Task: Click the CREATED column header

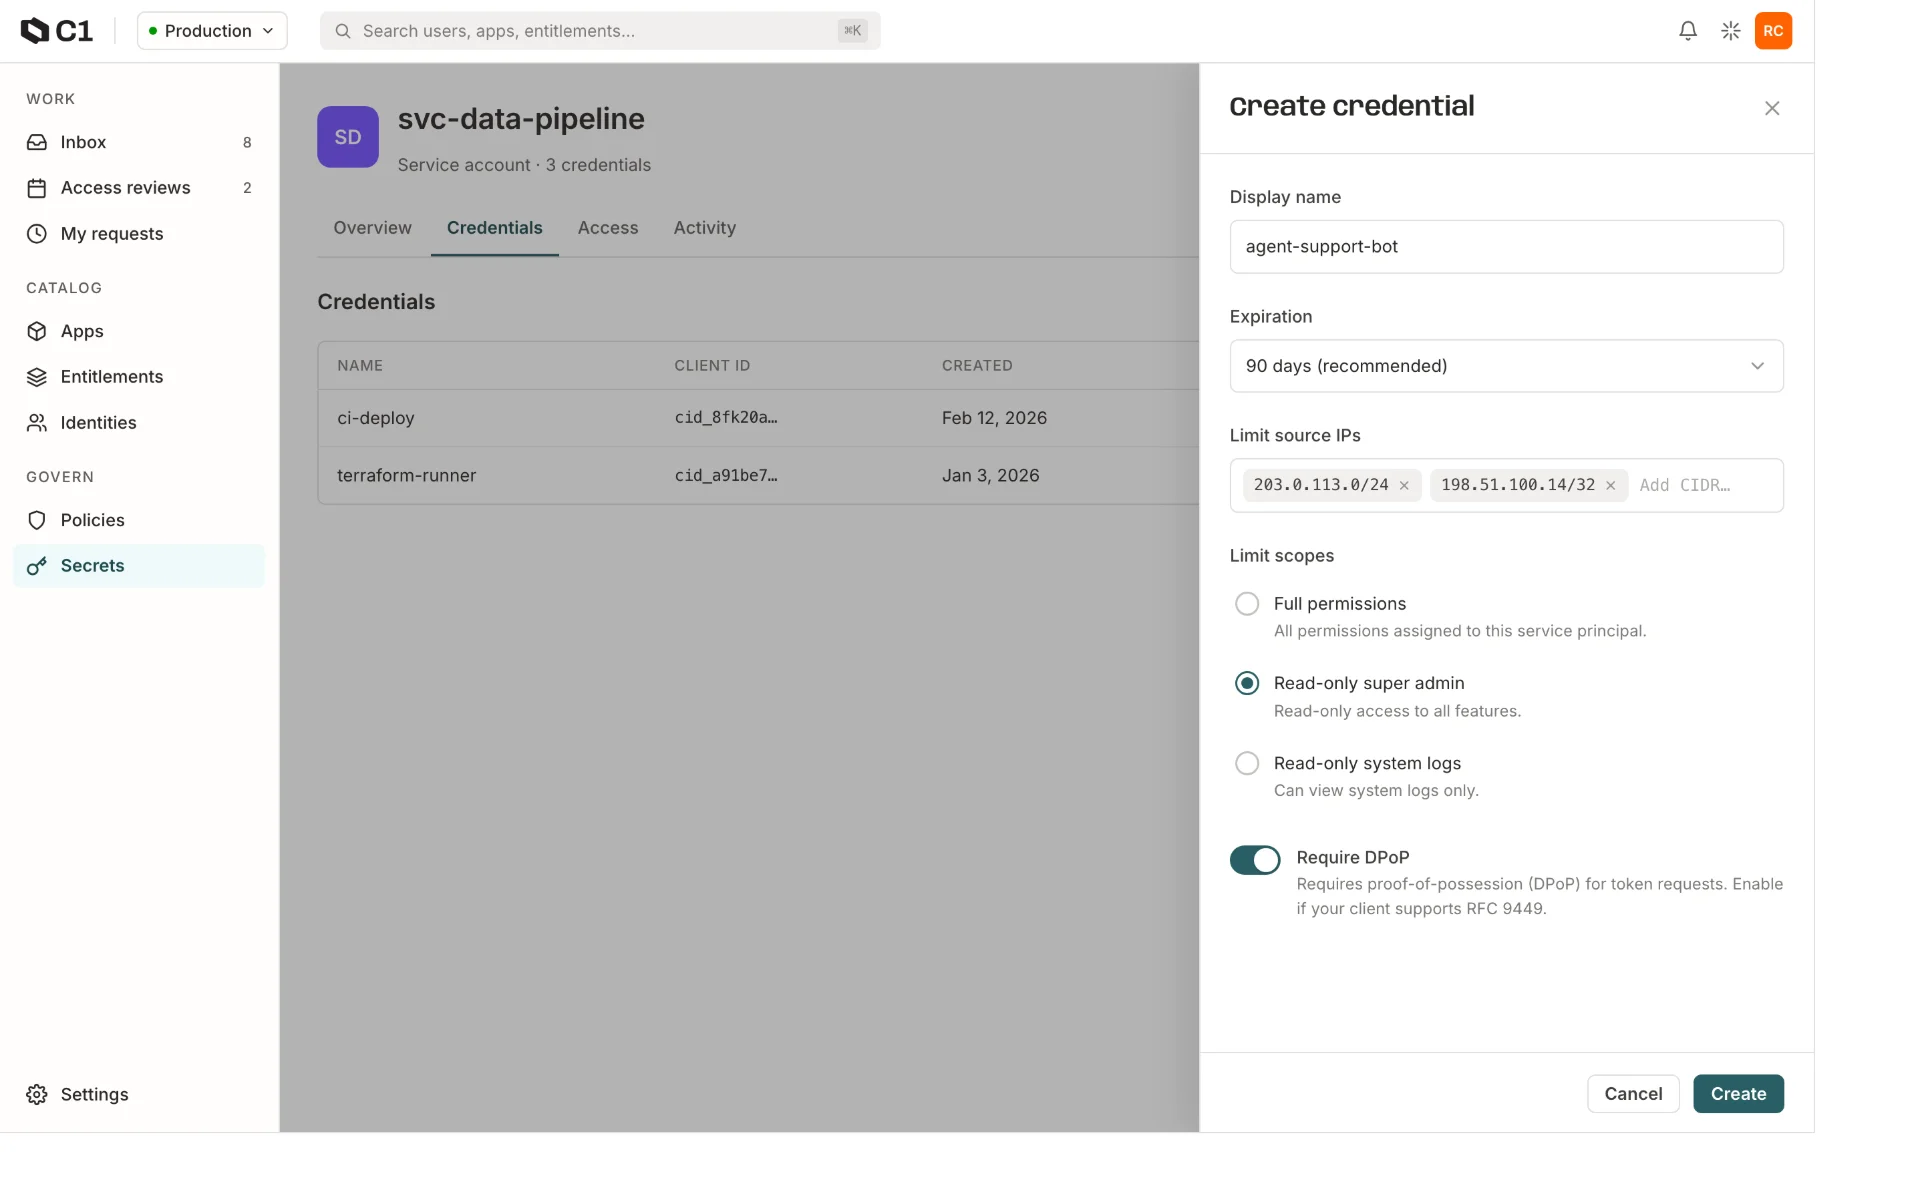Action: click(x=977, y=366)
